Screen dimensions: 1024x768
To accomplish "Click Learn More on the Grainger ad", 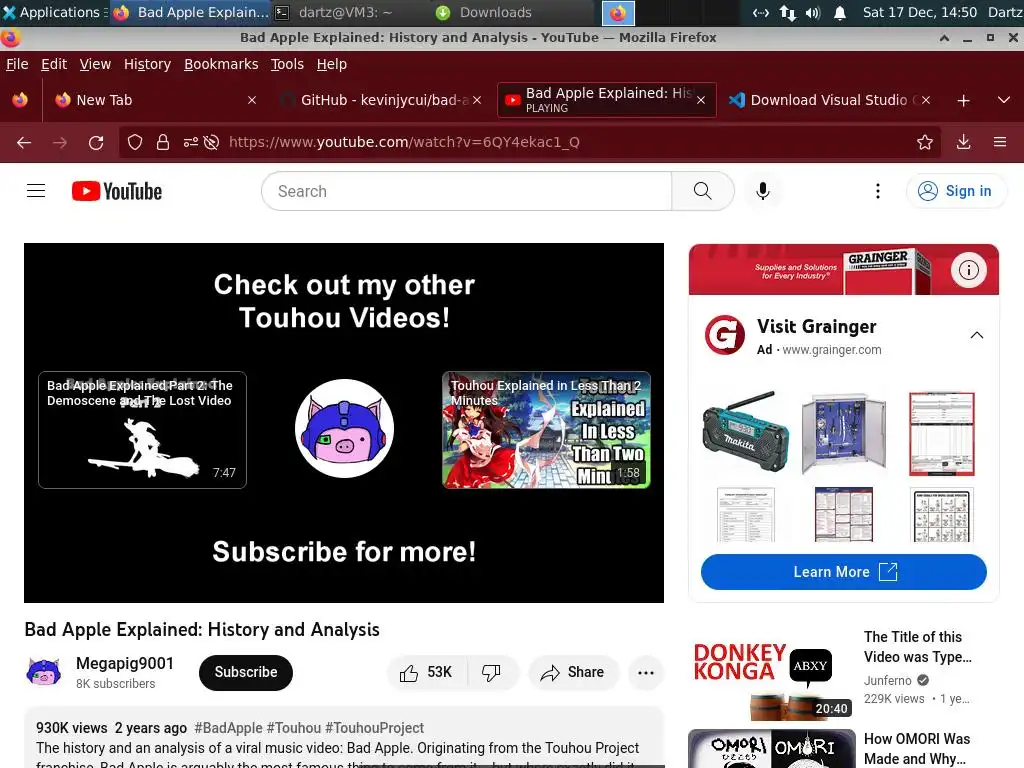I will (844, 572).
